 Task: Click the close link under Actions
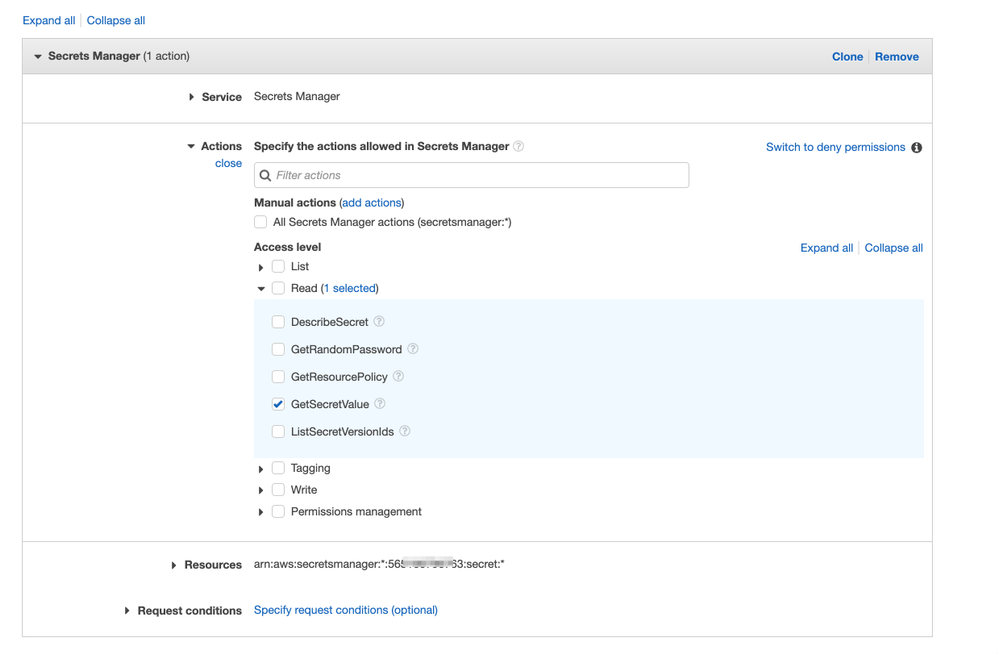click(228, 164)
